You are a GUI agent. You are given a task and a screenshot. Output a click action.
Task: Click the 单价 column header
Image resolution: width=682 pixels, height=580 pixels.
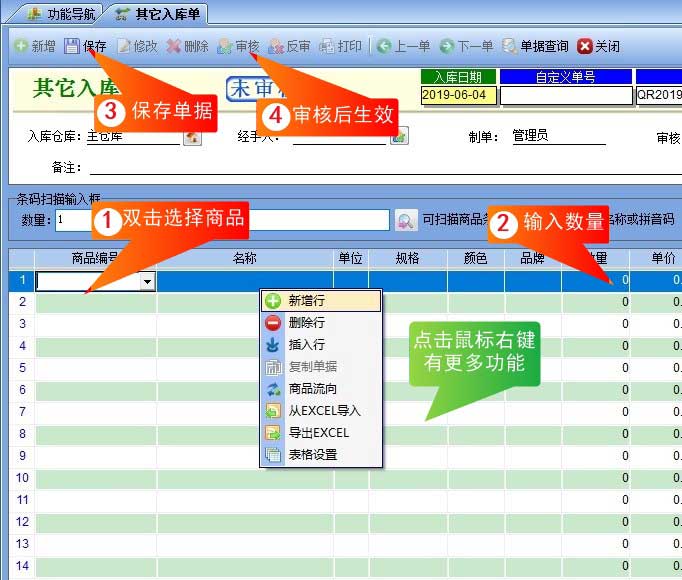click(656, 258)
